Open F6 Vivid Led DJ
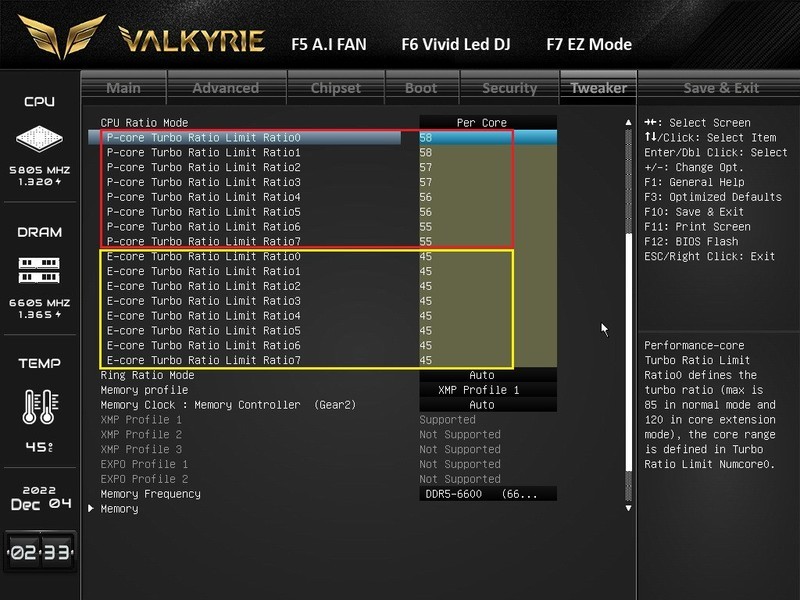 click(x=458, y=44)
